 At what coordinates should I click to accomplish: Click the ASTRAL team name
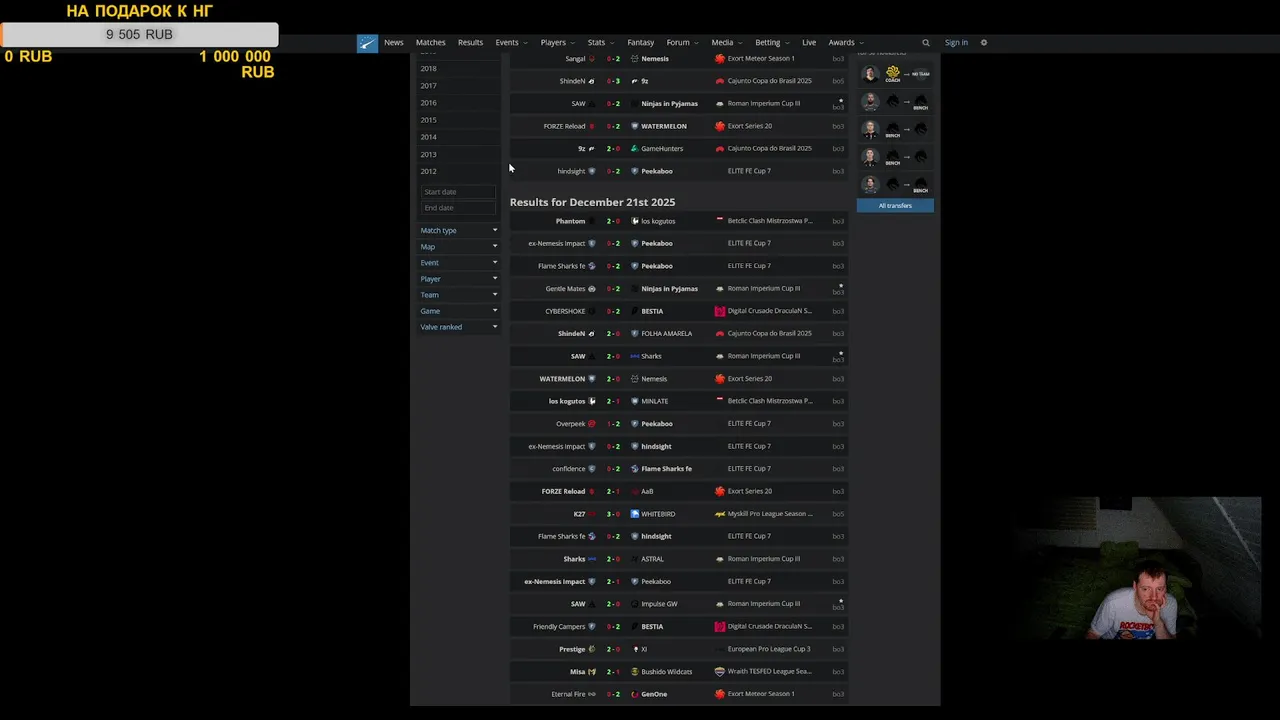coord(652,559)
